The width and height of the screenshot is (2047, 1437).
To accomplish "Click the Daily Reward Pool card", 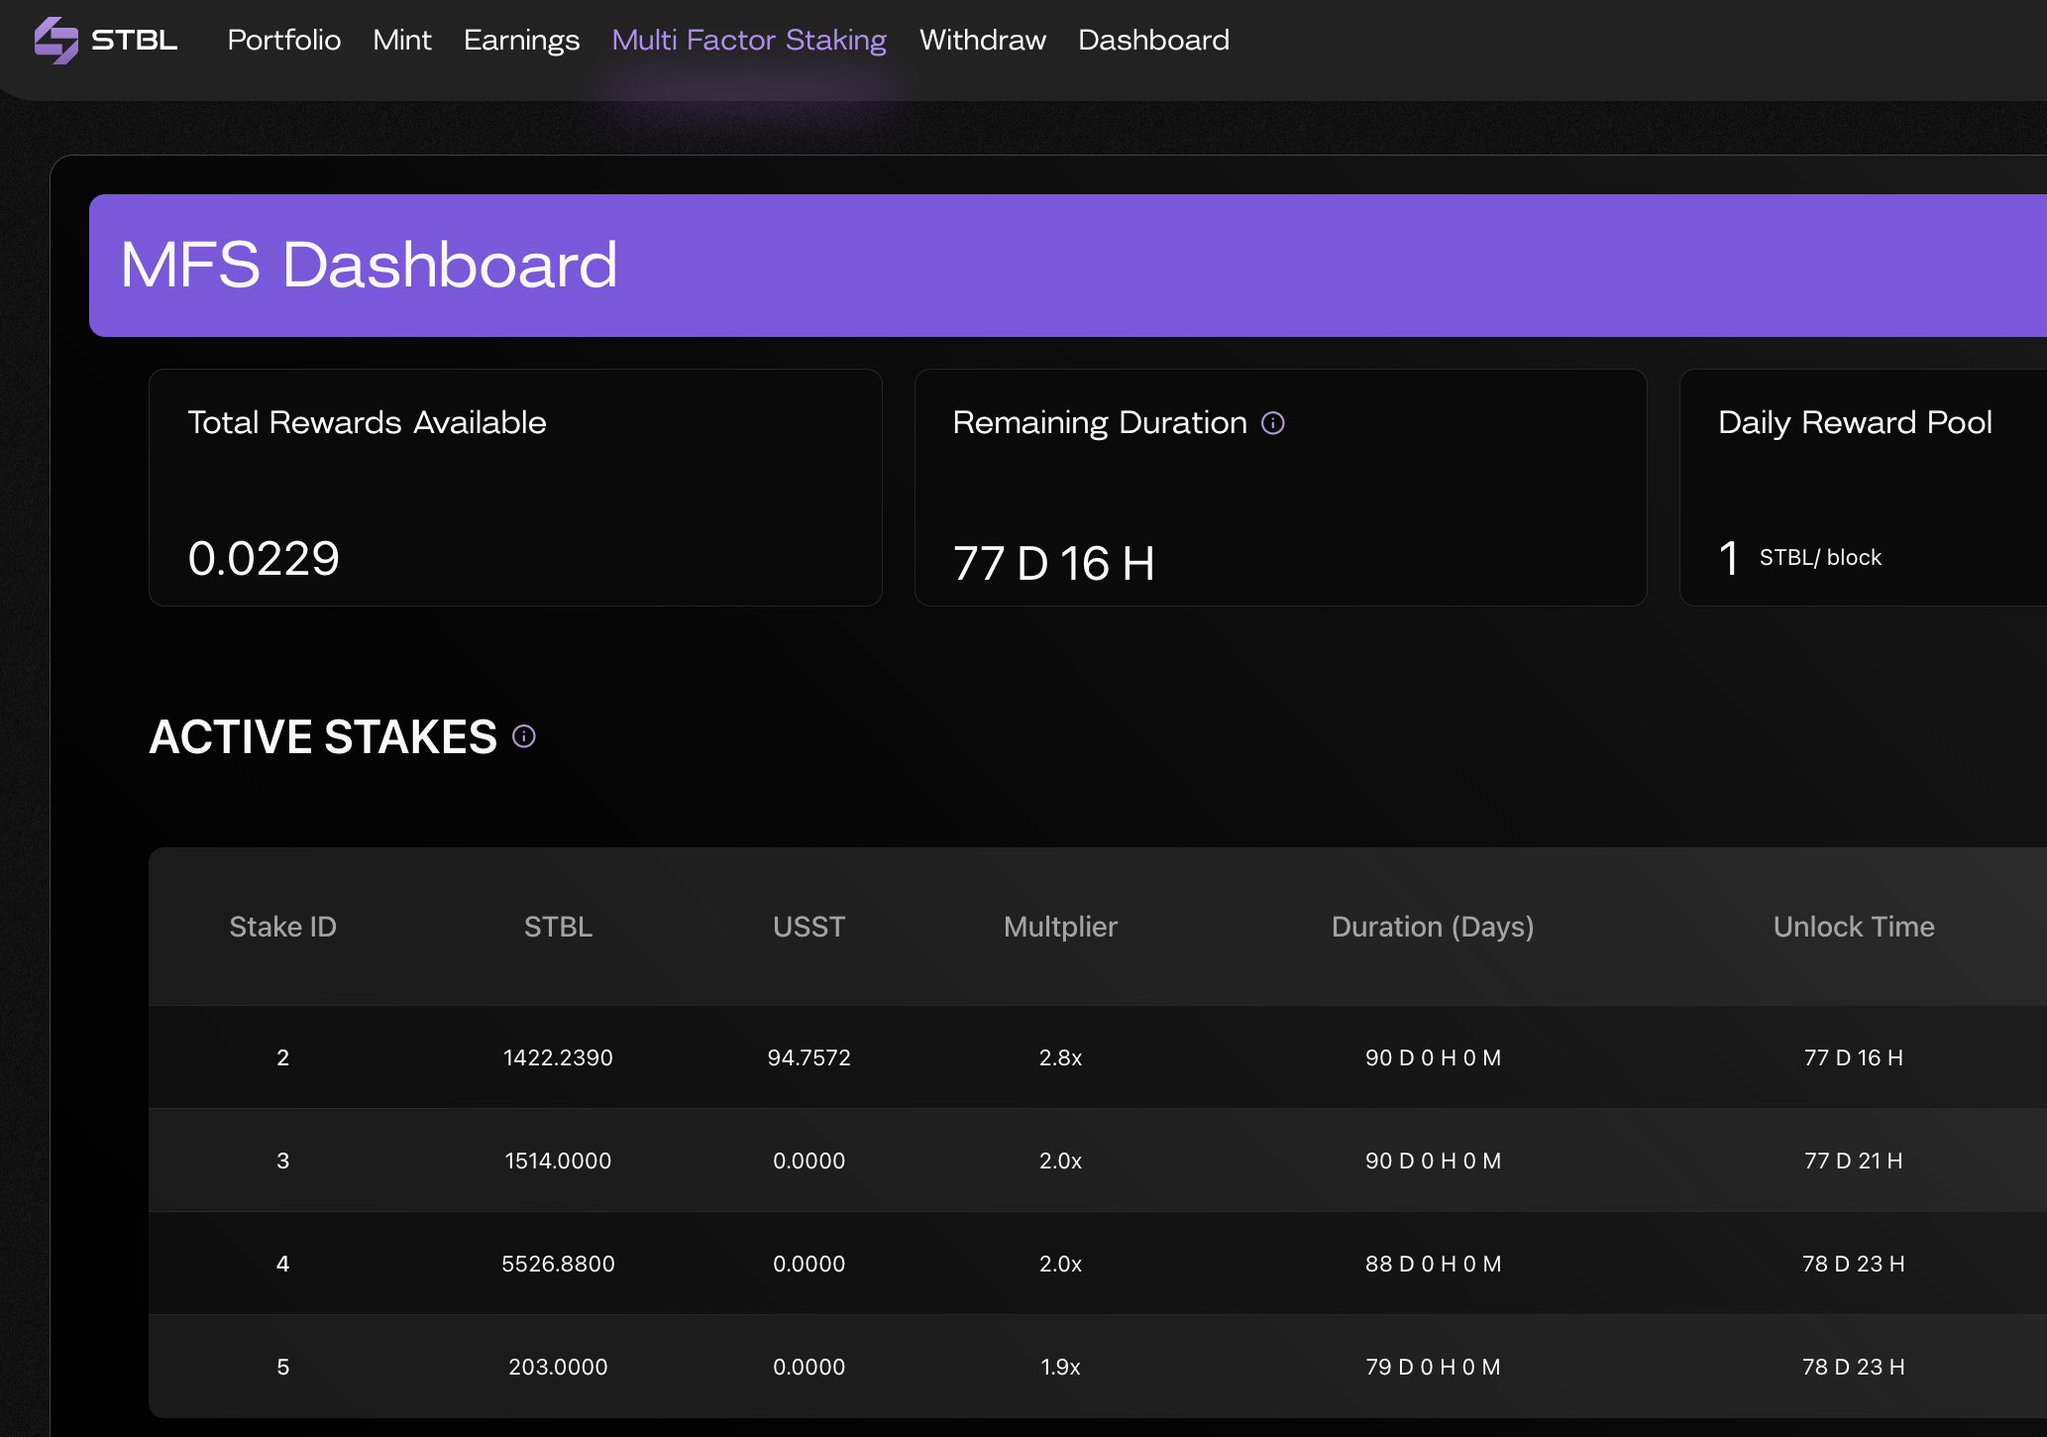I will tap(1860, 488).
